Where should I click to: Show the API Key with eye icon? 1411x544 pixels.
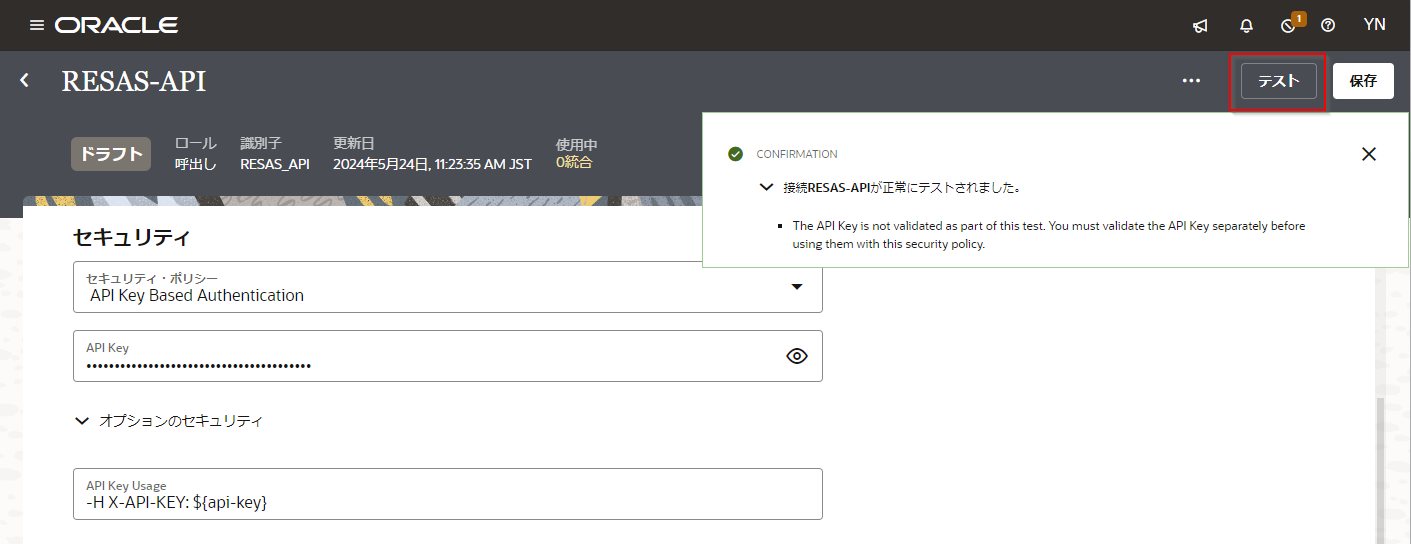click(x=796, y=356)
